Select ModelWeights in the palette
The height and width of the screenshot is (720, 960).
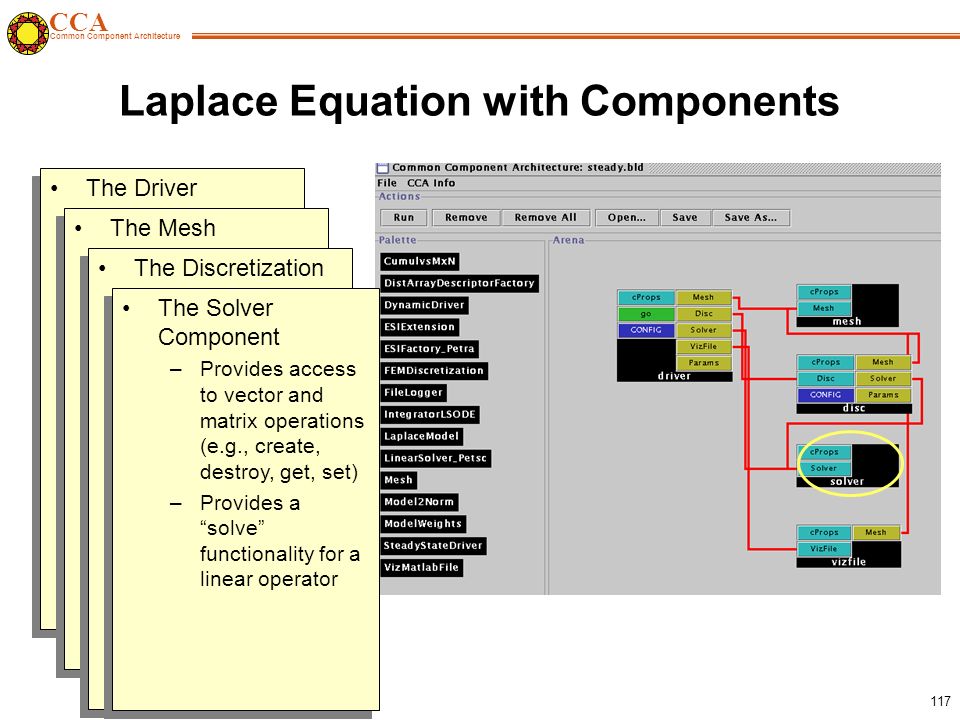(x=423, y=523)
